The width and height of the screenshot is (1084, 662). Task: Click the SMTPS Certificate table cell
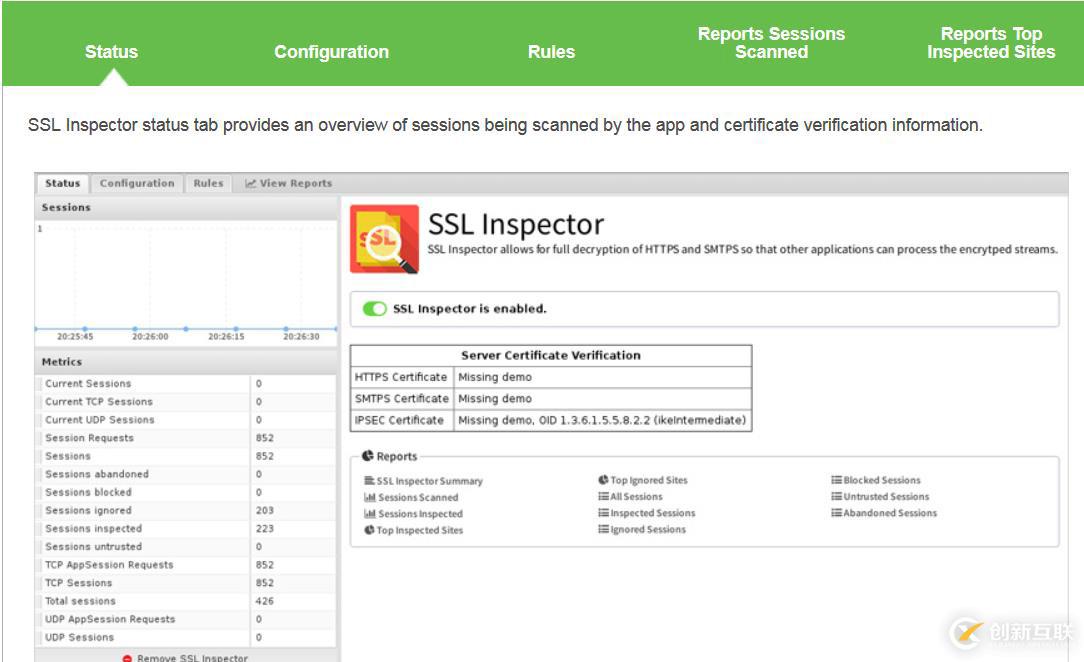point(402,399)
